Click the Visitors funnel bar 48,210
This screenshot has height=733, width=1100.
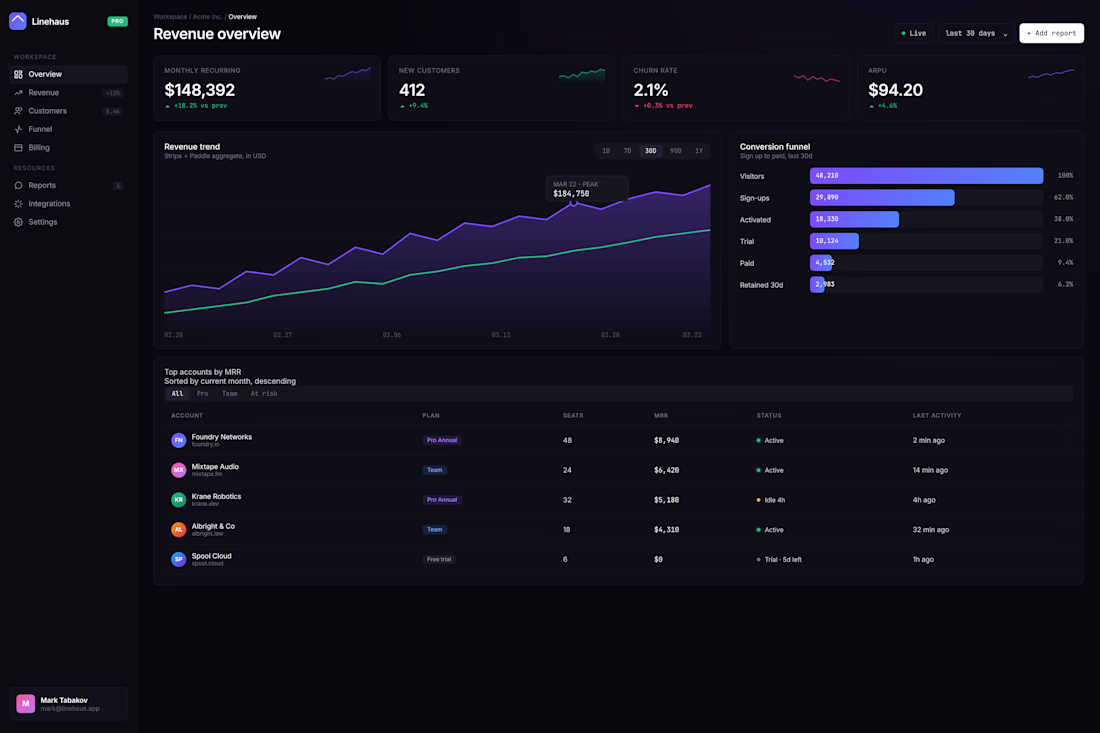926,175
